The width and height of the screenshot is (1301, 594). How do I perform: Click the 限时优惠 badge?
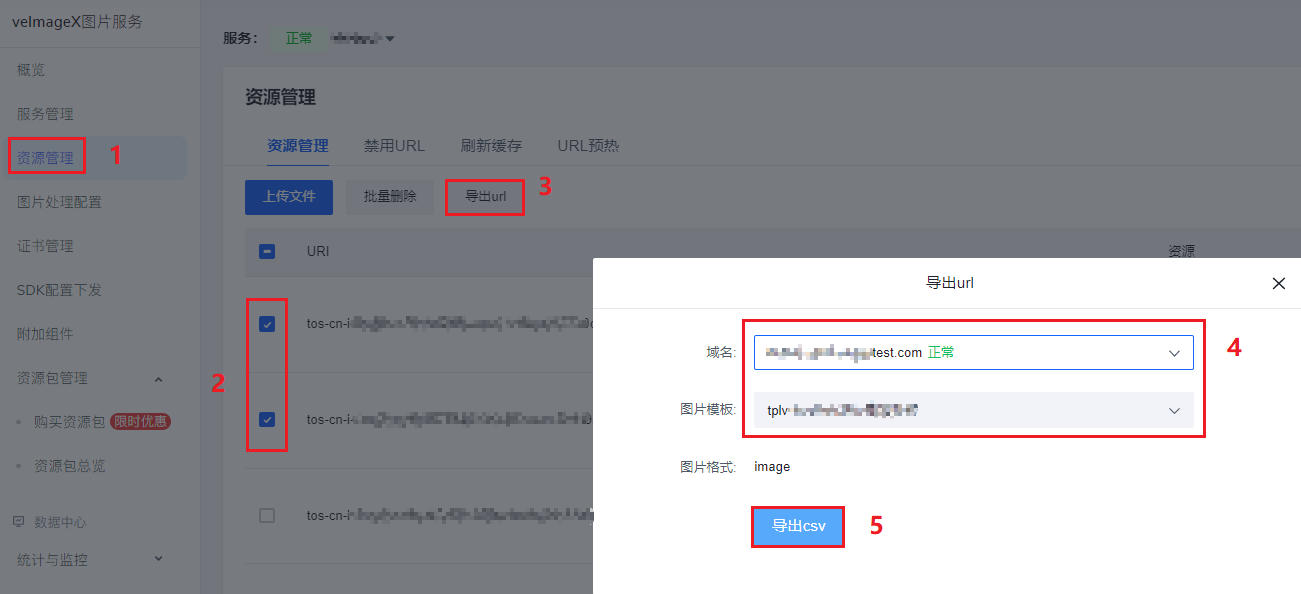pyautogui.click(x=141, y=422)
